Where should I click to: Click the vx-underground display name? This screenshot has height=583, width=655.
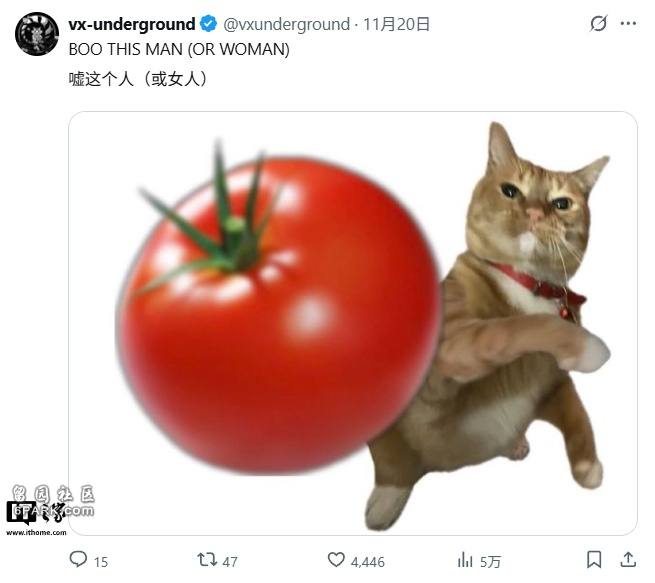(132, 24)
